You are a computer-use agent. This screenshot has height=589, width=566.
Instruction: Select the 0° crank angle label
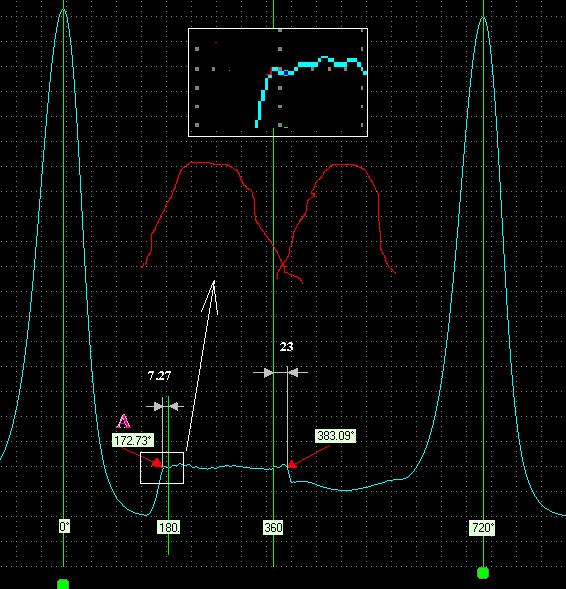click(64, 527)
